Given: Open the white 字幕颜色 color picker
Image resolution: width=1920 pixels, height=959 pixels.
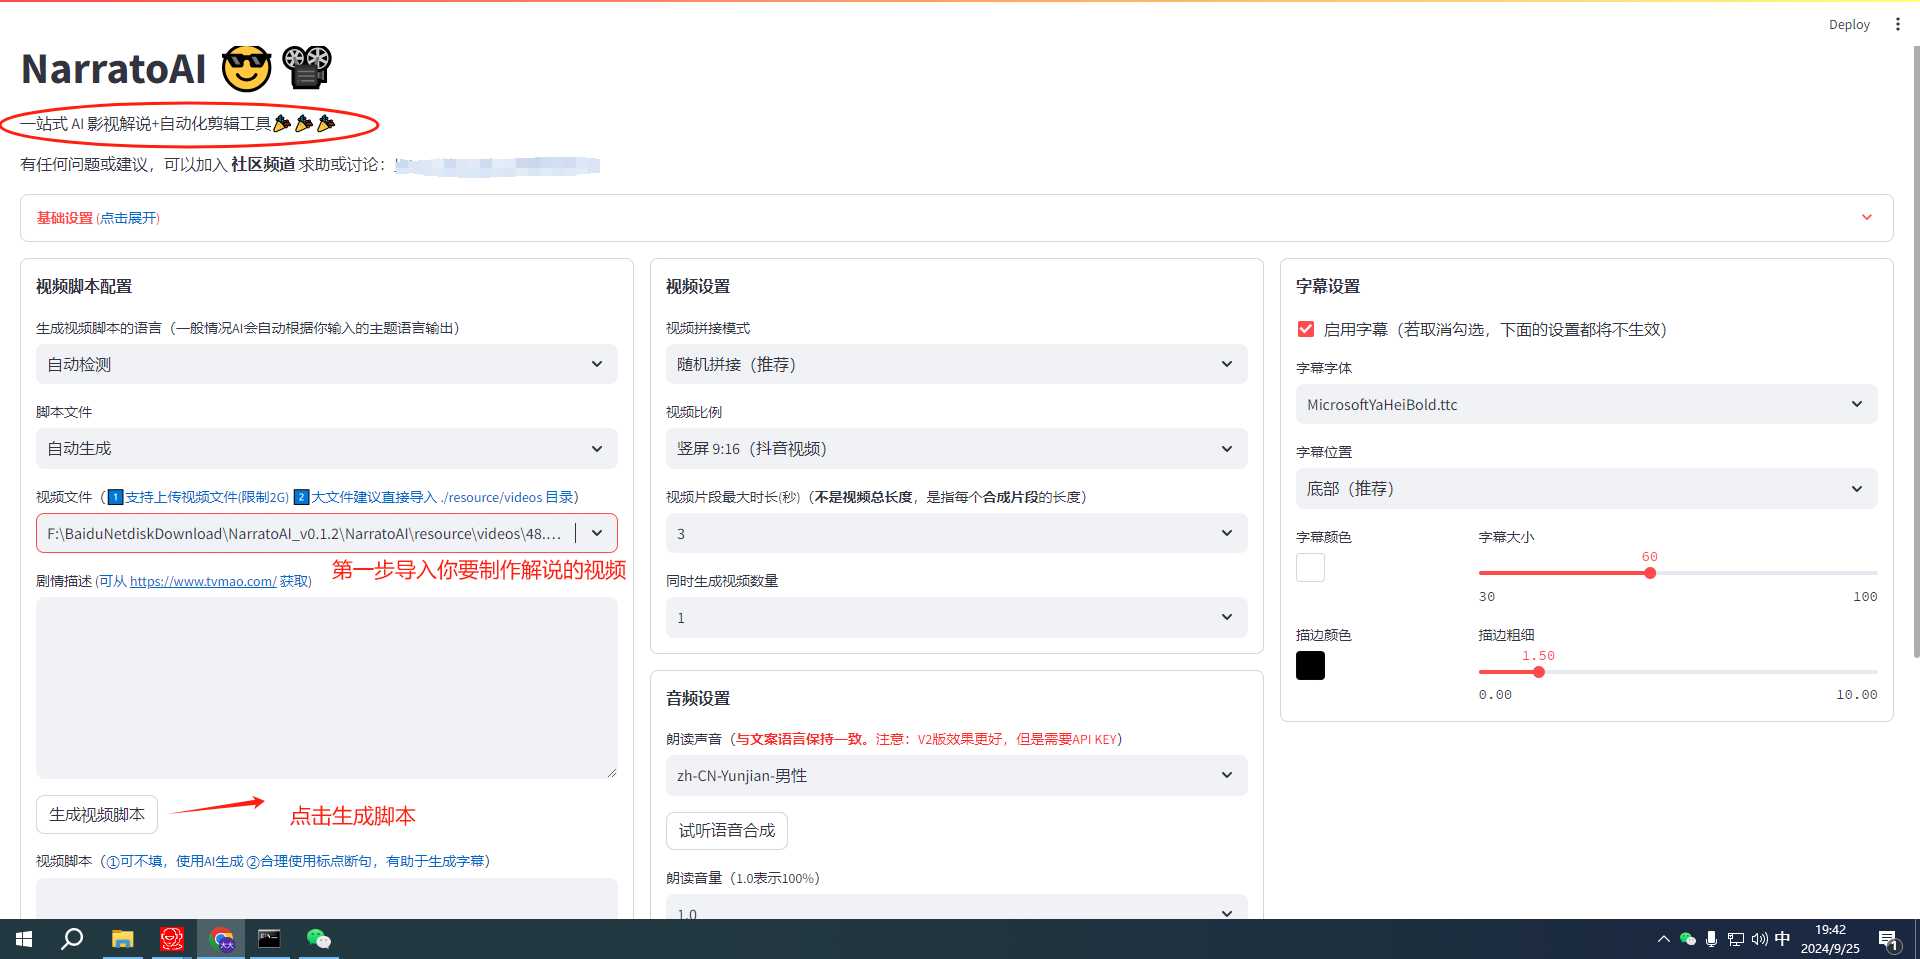Looking at the screenshot, I should click(1310, 567).
